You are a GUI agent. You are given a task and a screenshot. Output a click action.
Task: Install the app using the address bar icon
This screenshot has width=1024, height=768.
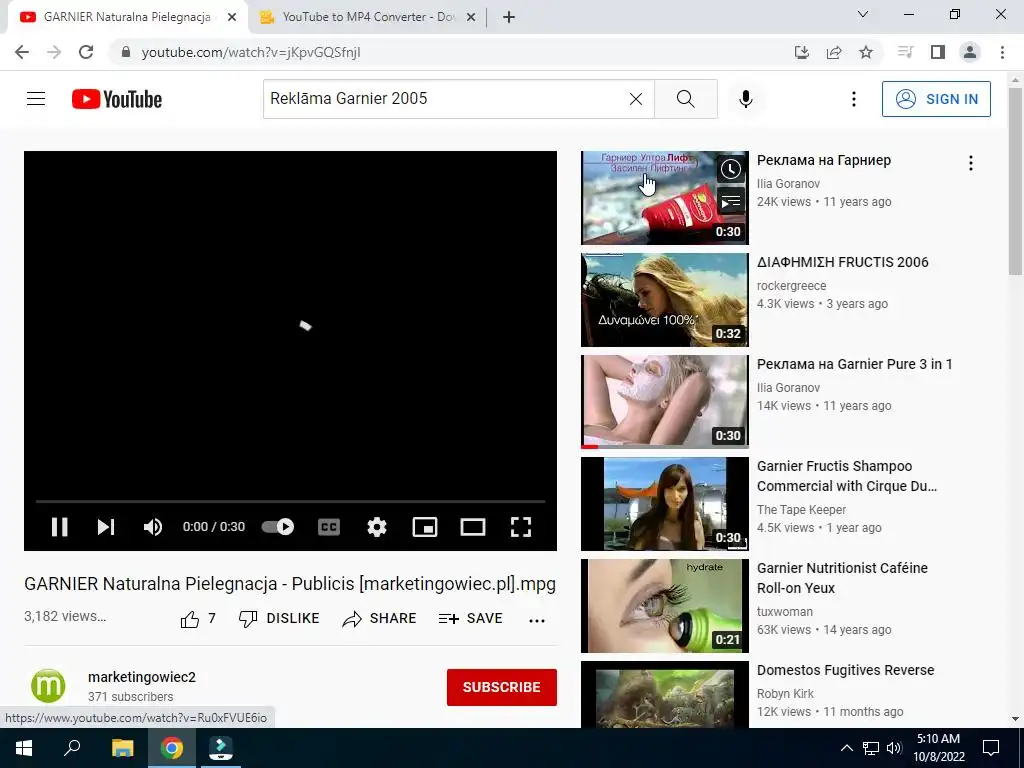click(802, 52)
